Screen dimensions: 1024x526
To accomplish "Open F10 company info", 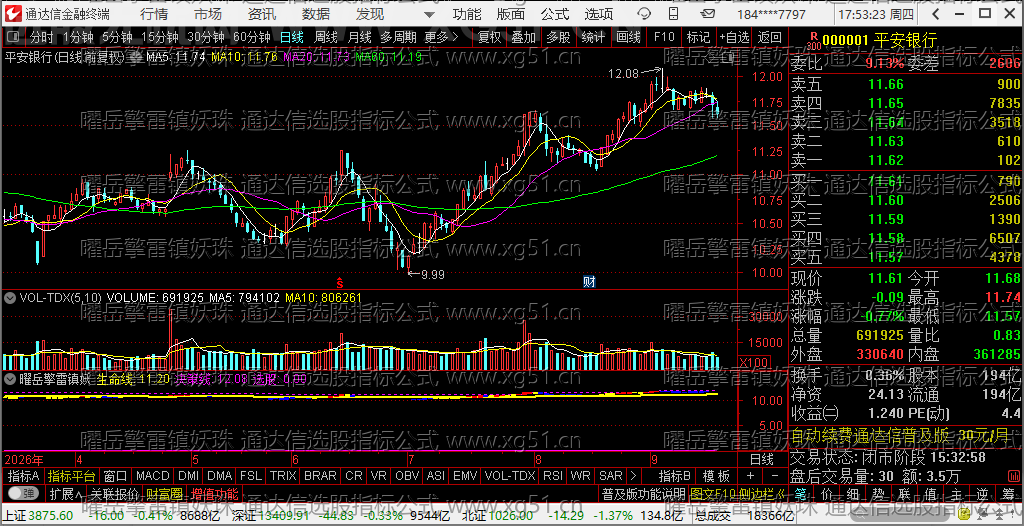I will click(664, 38).
